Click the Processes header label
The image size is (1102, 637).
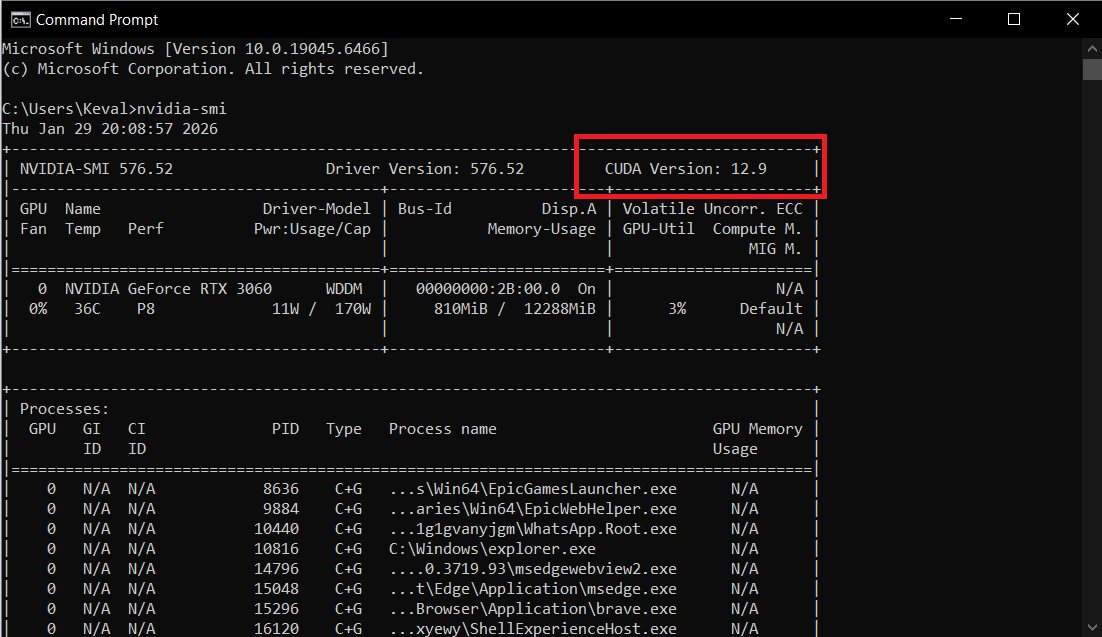[x=64, y=408]
